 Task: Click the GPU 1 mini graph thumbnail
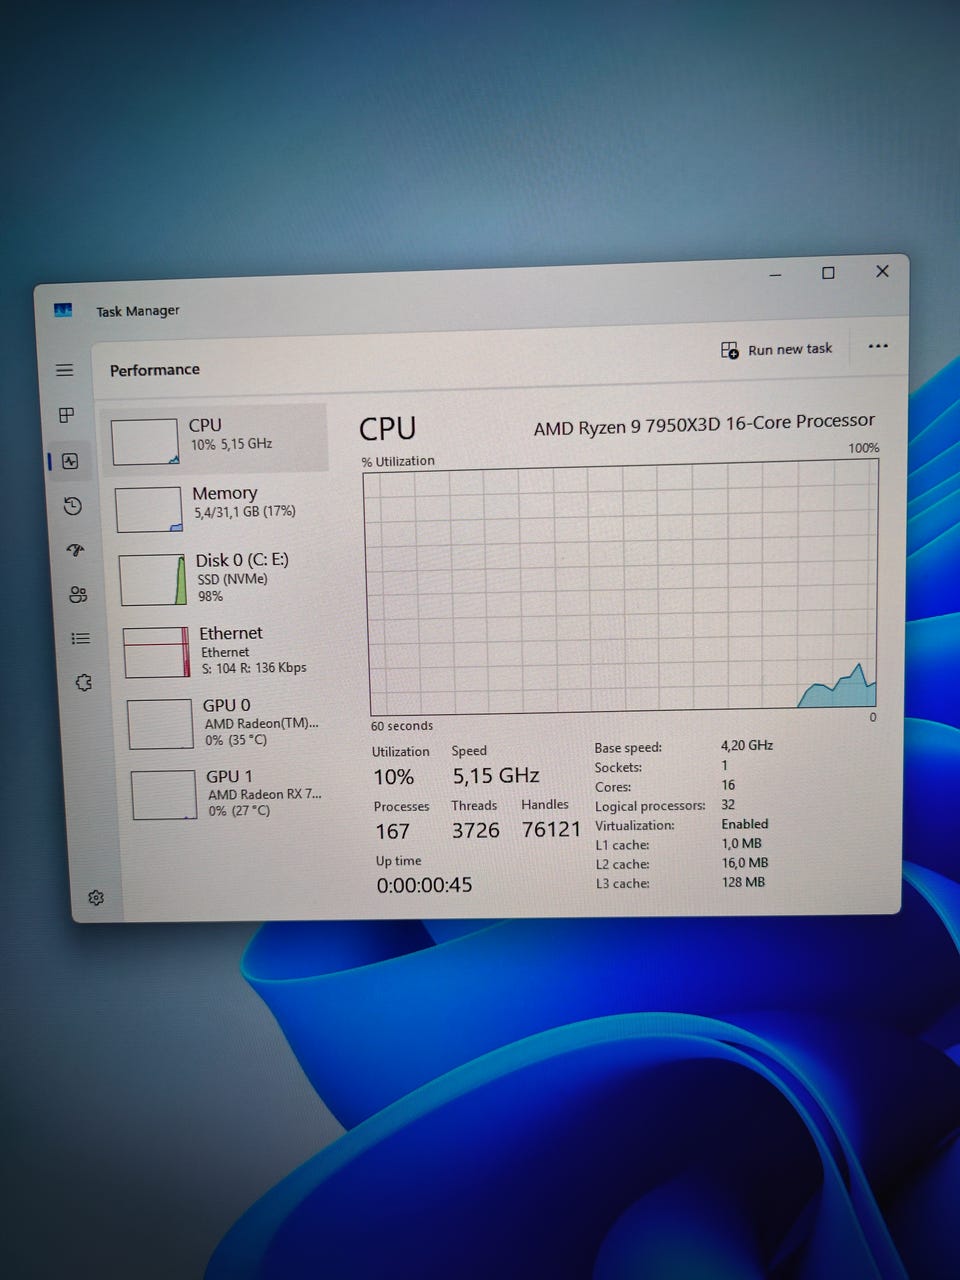(x=164, y=795)
